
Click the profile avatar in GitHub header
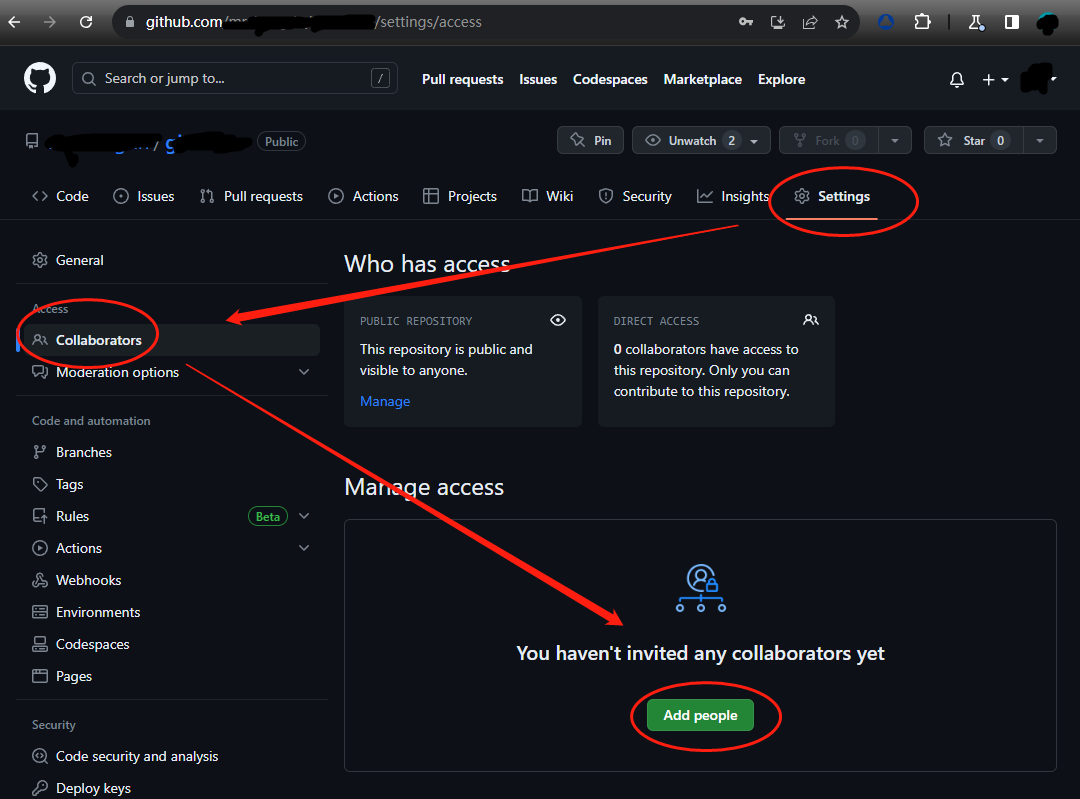[1038, 79]
